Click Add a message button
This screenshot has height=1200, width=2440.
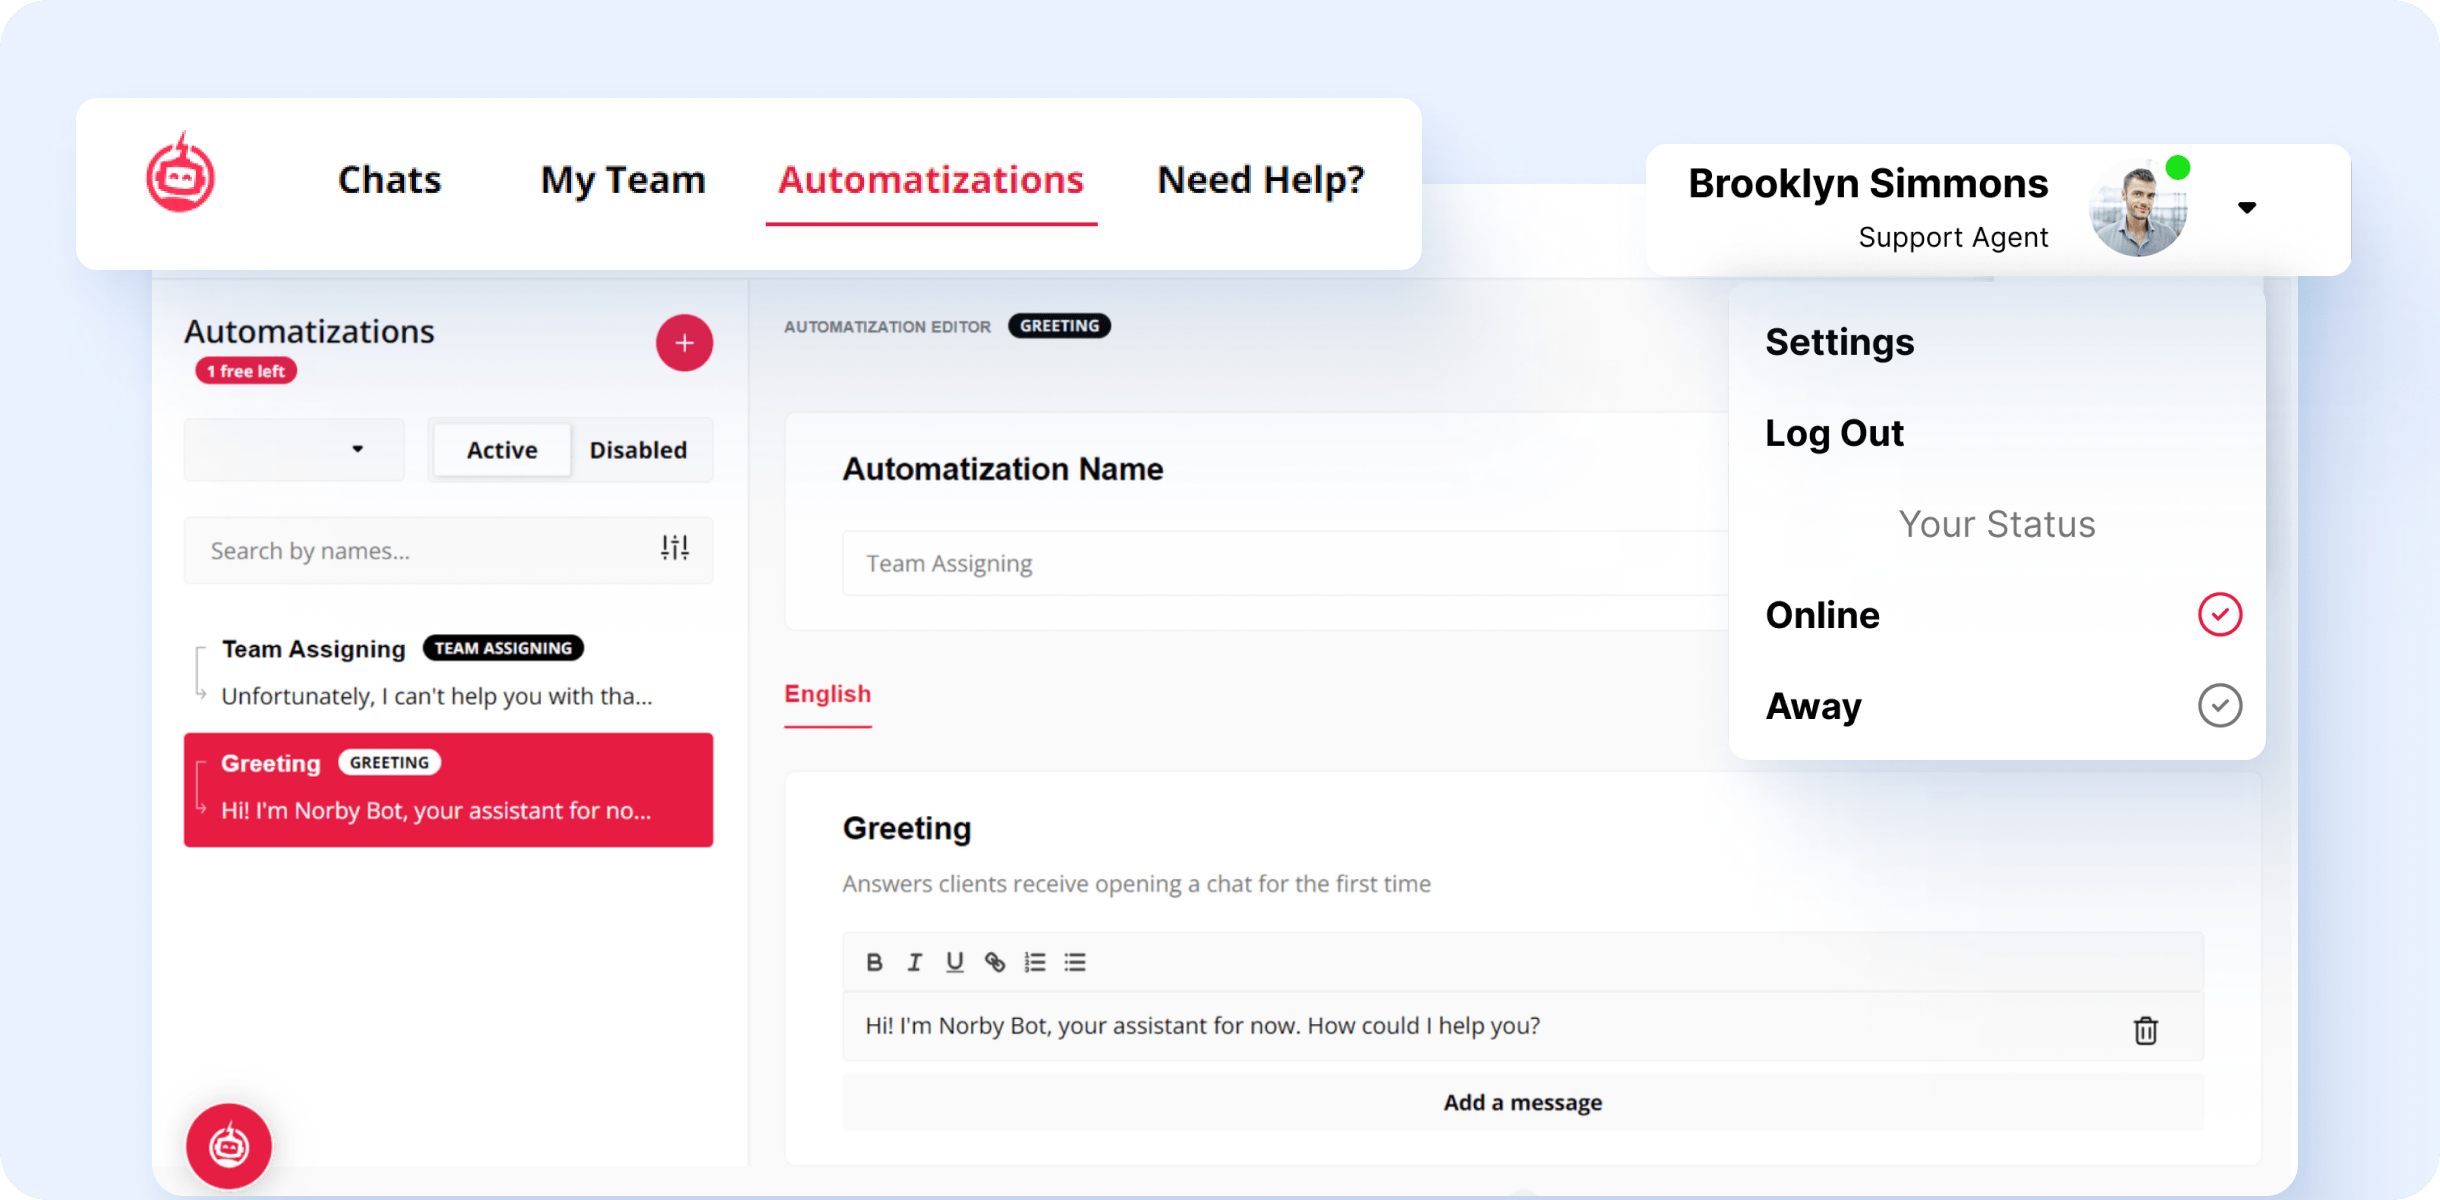pyautogui.click(x=1522, y=1102)
